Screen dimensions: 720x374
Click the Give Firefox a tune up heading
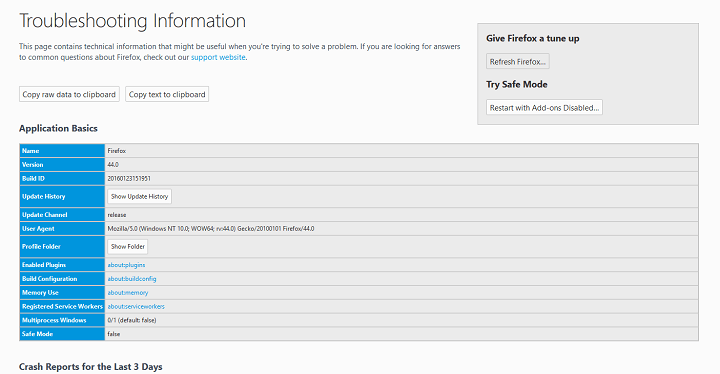tap(533, 39)
